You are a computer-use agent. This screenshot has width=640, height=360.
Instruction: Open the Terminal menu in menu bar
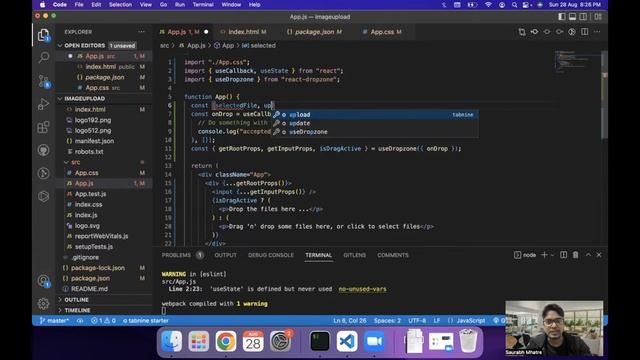tap(203, 5)
